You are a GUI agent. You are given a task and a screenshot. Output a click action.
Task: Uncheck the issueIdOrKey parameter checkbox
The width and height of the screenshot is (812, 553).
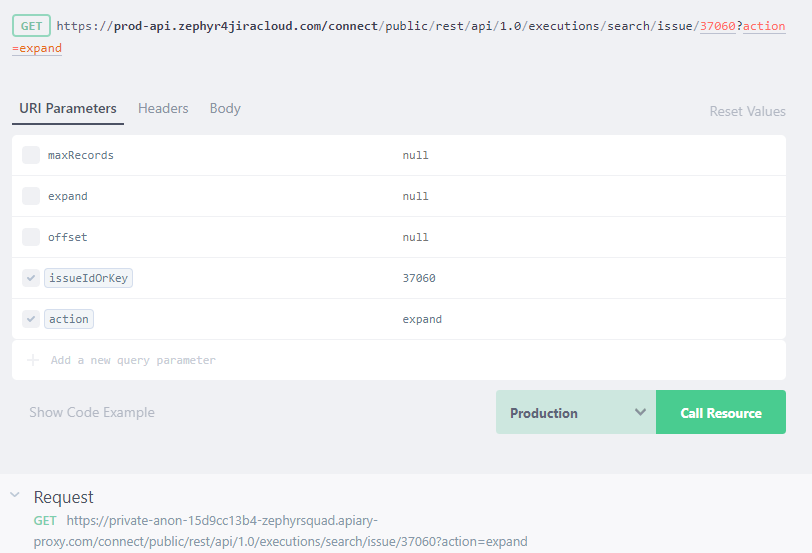click(31, 278)
